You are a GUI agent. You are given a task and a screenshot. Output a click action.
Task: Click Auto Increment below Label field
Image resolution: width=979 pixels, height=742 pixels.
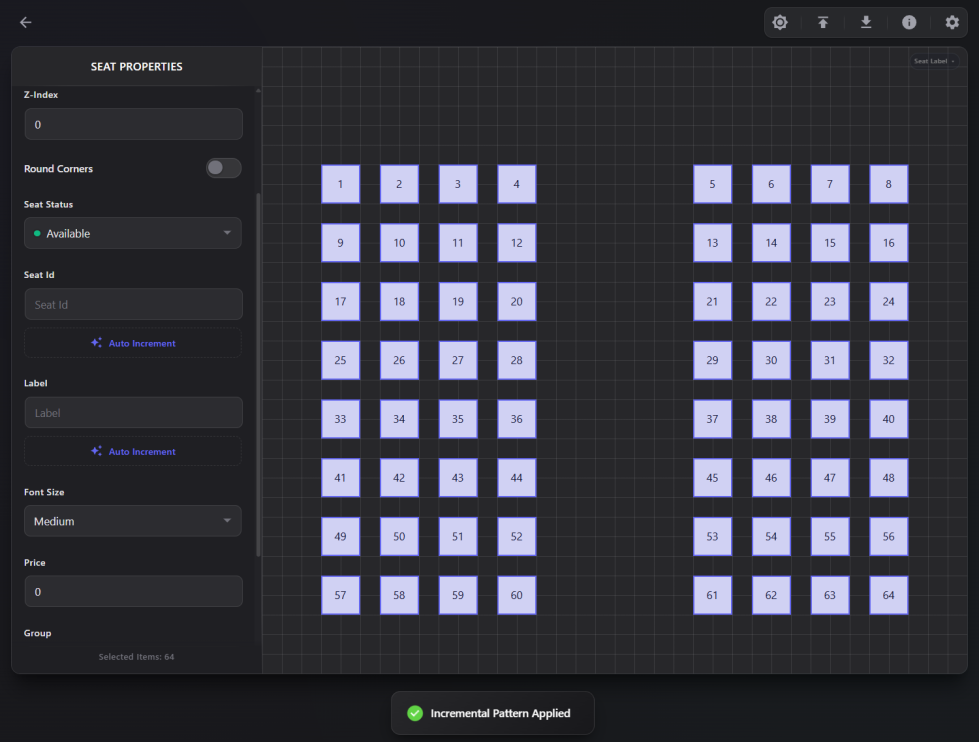tap(133, 451)
